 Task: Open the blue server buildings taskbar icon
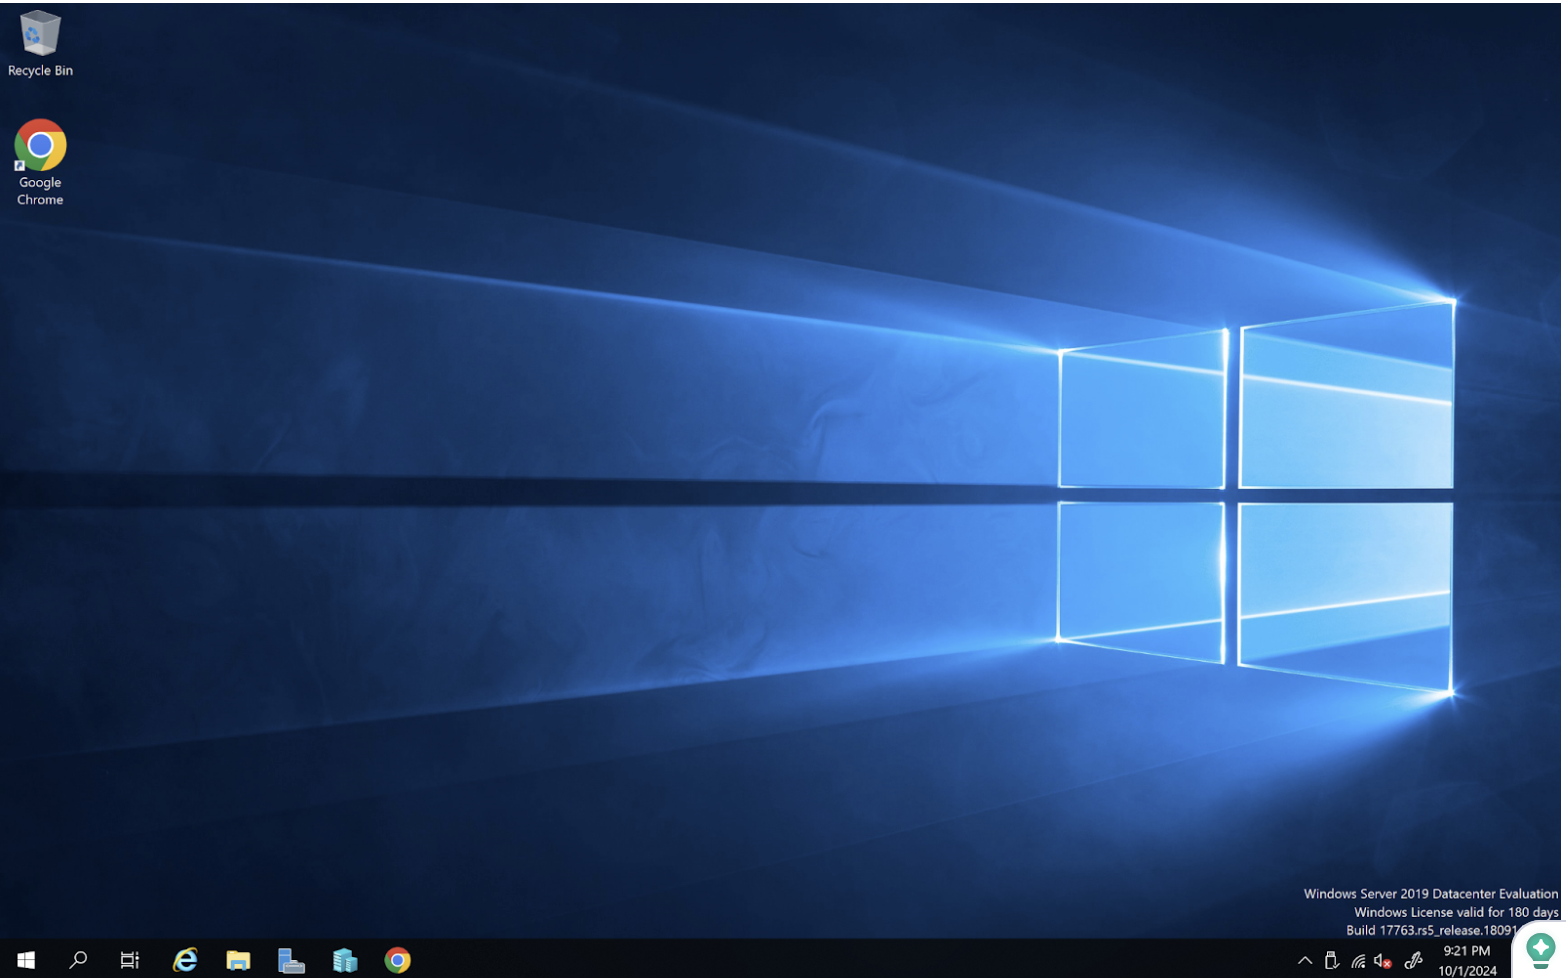tap(345, 960)
